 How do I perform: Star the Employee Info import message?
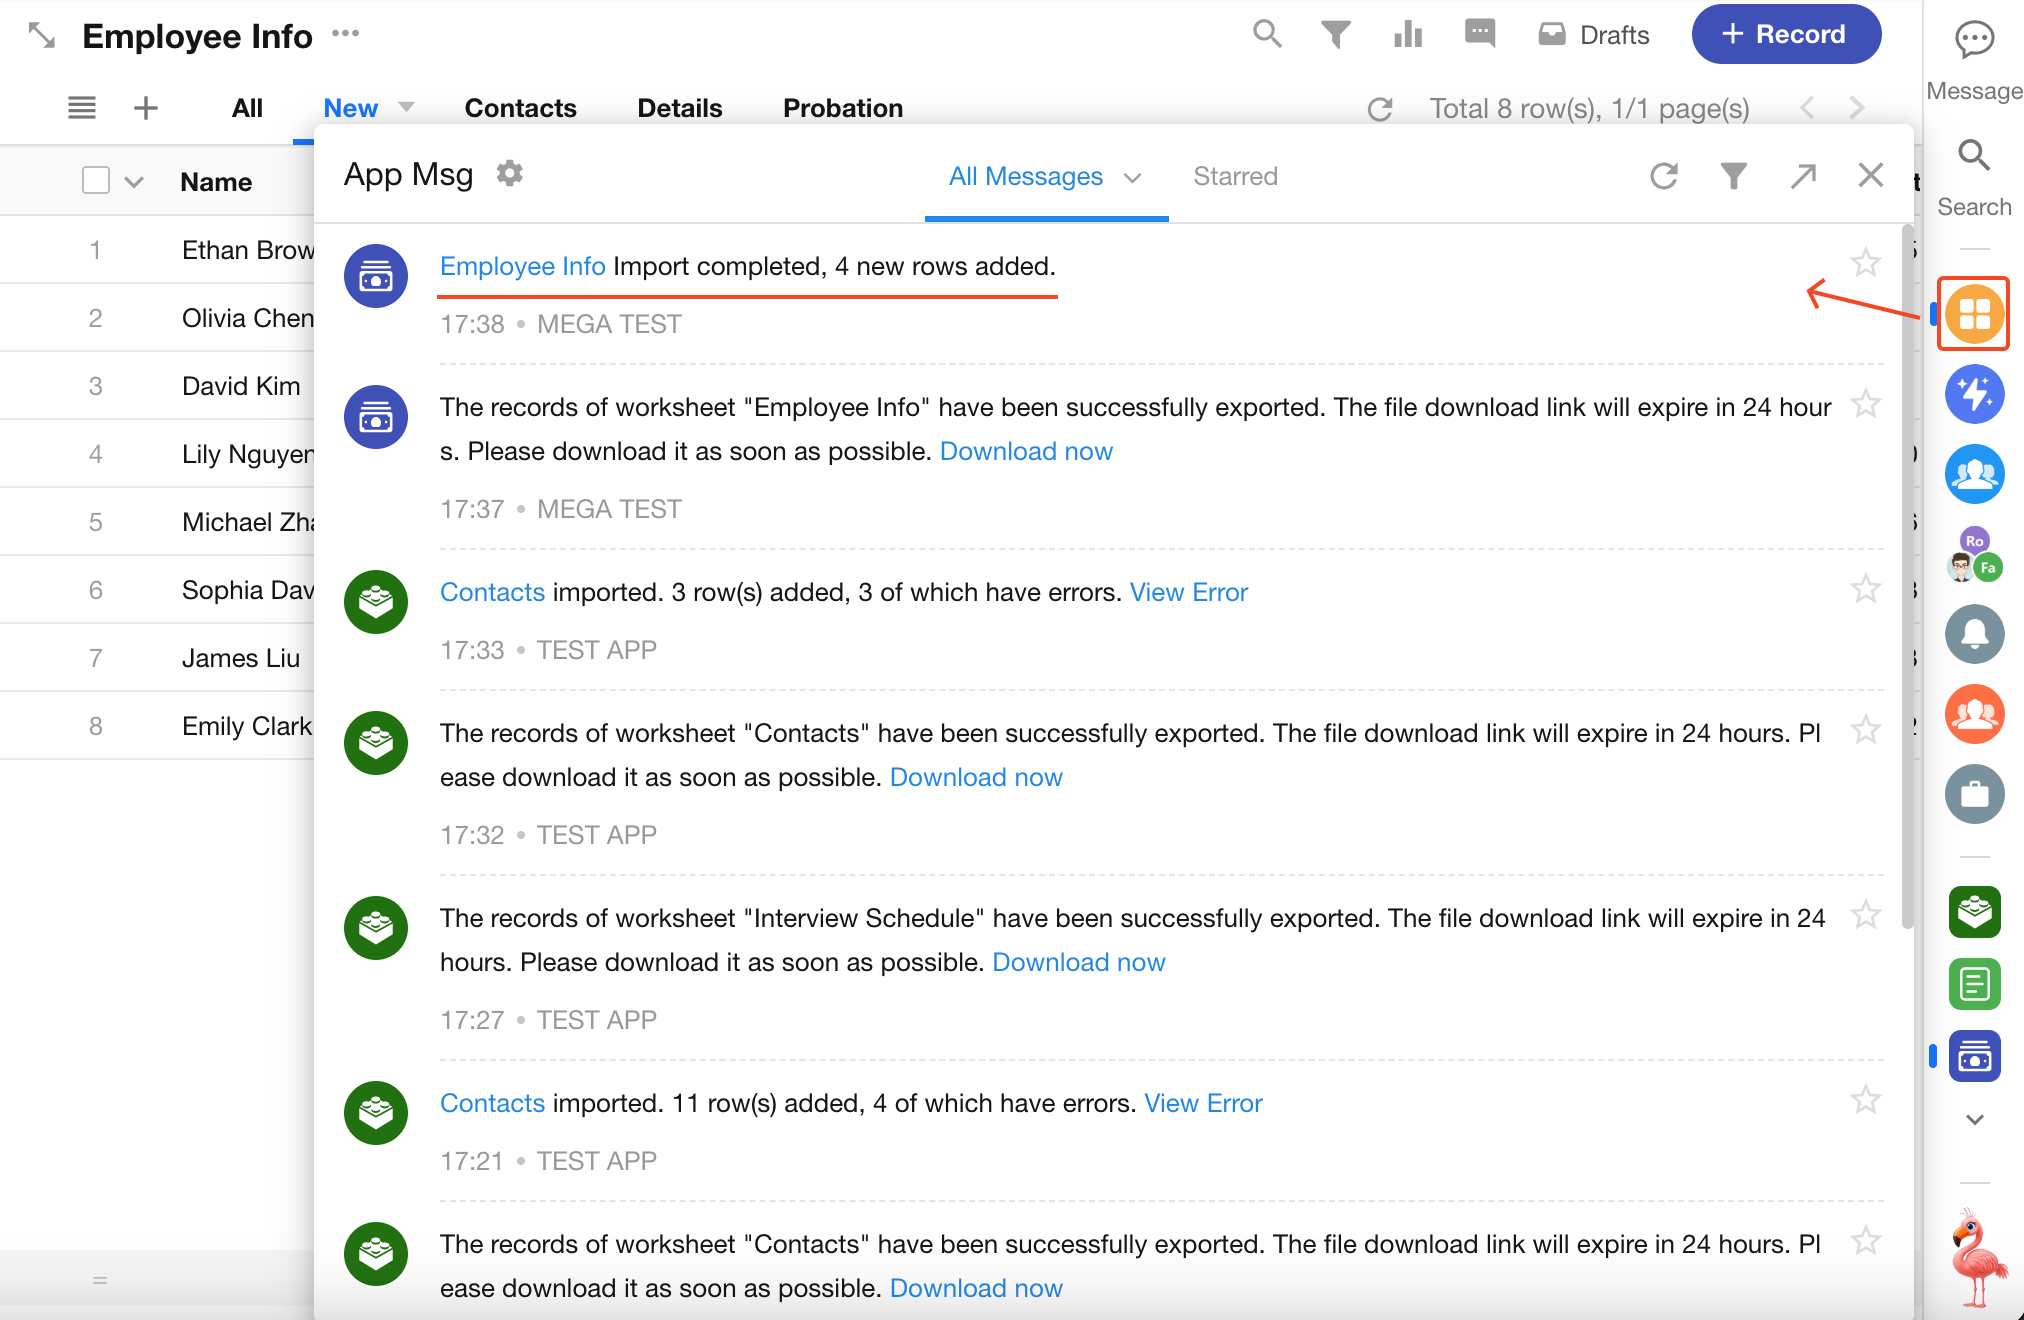[1865, 264]
